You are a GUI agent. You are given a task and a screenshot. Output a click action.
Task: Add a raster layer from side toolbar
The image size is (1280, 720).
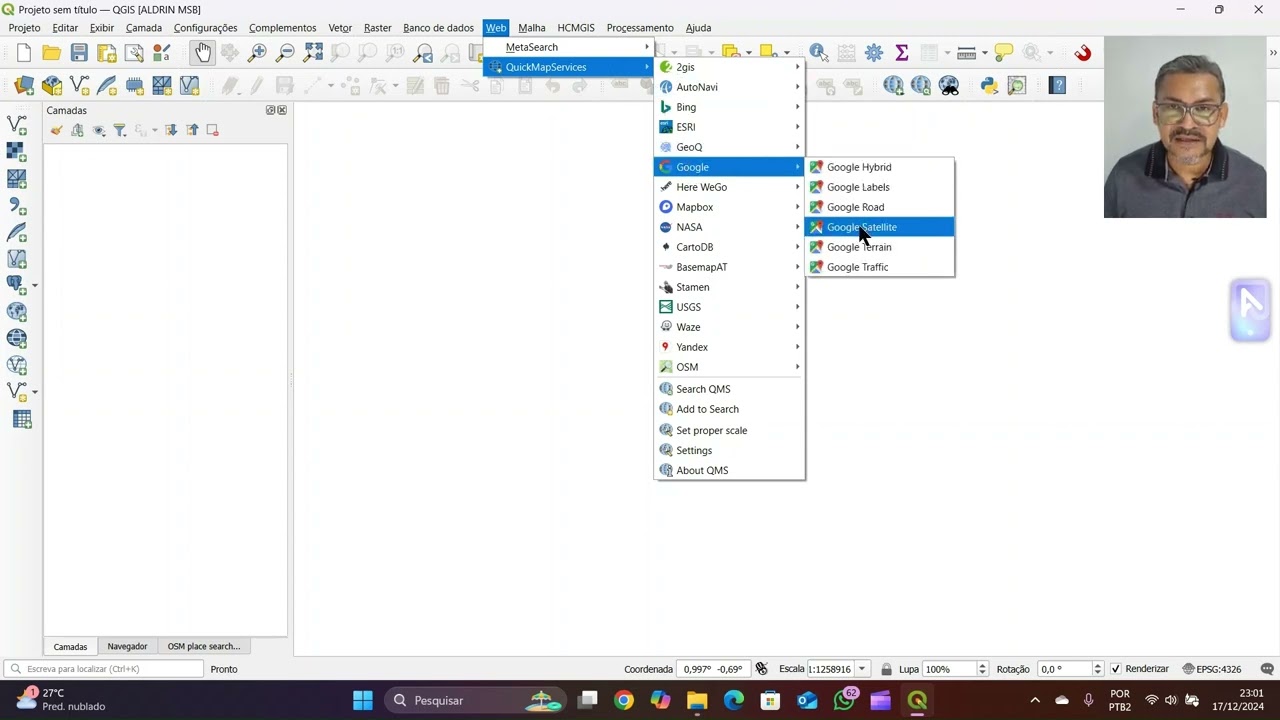17,152
